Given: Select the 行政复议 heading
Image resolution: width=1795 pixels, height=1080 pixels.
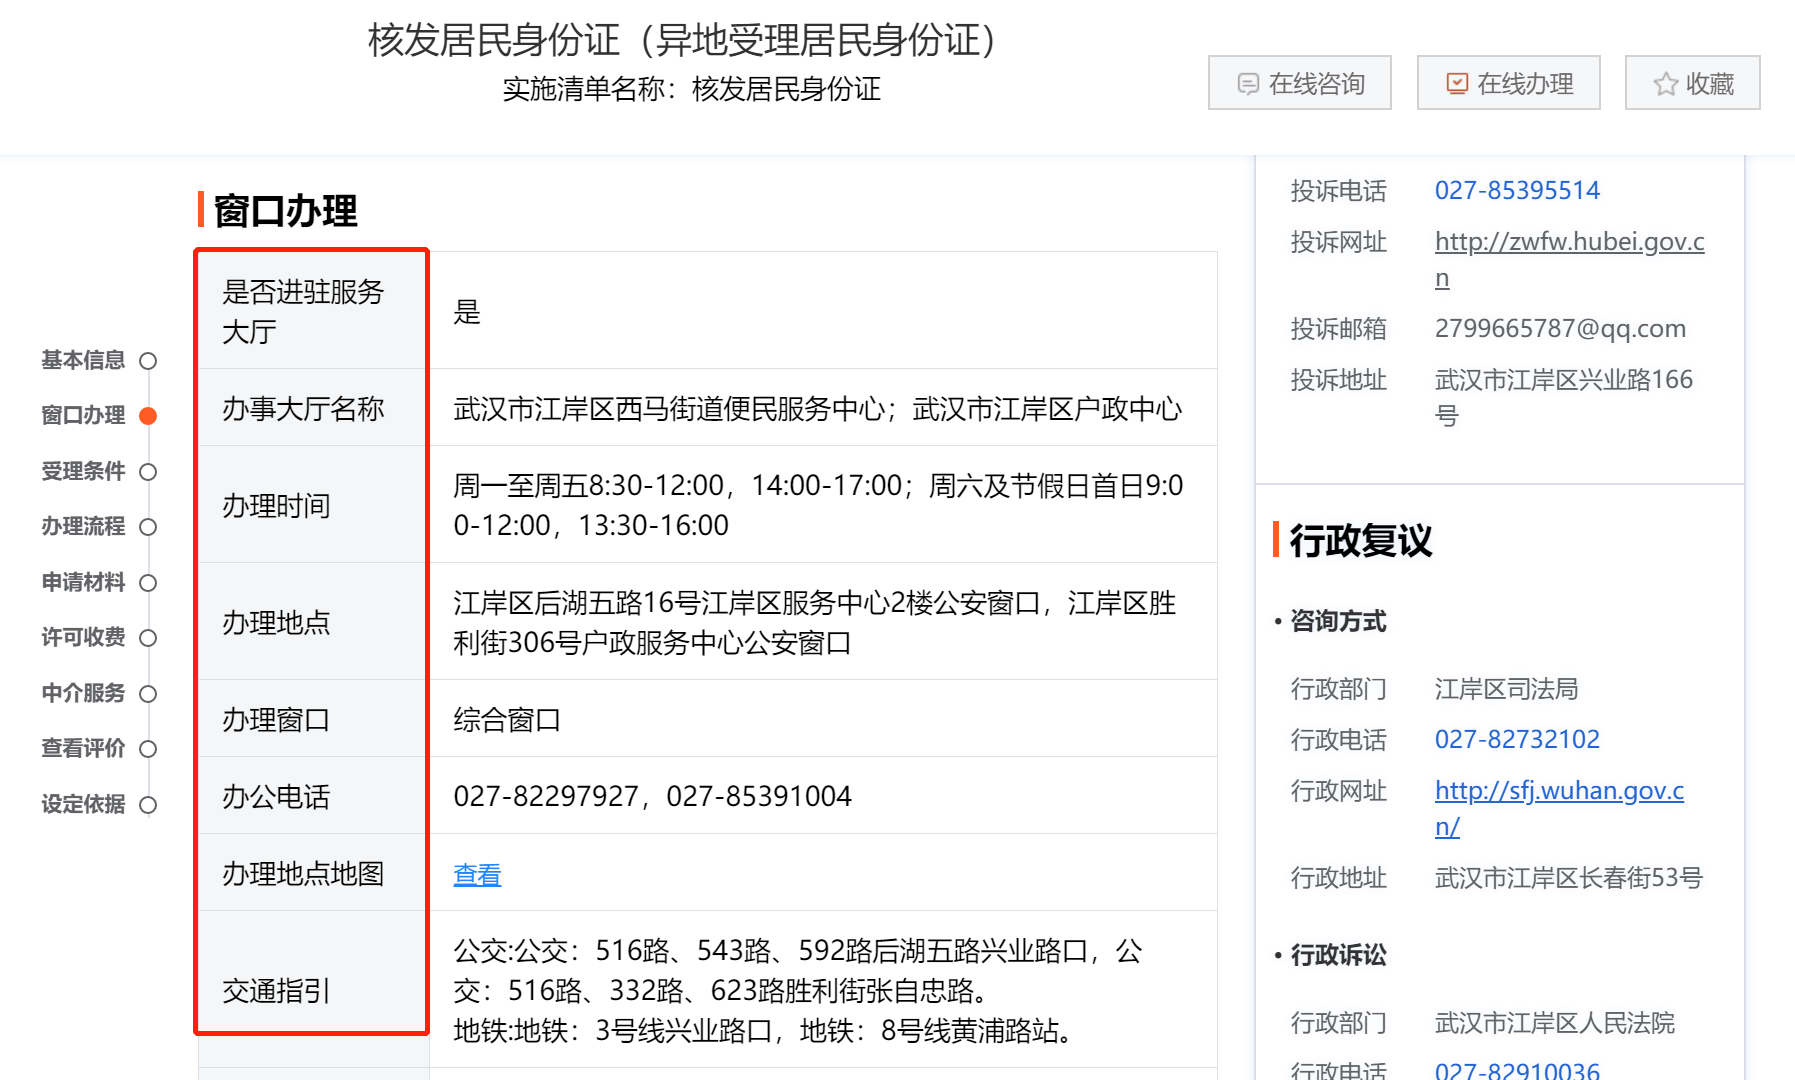Looking at the screenshot, I should [1361, 540].
